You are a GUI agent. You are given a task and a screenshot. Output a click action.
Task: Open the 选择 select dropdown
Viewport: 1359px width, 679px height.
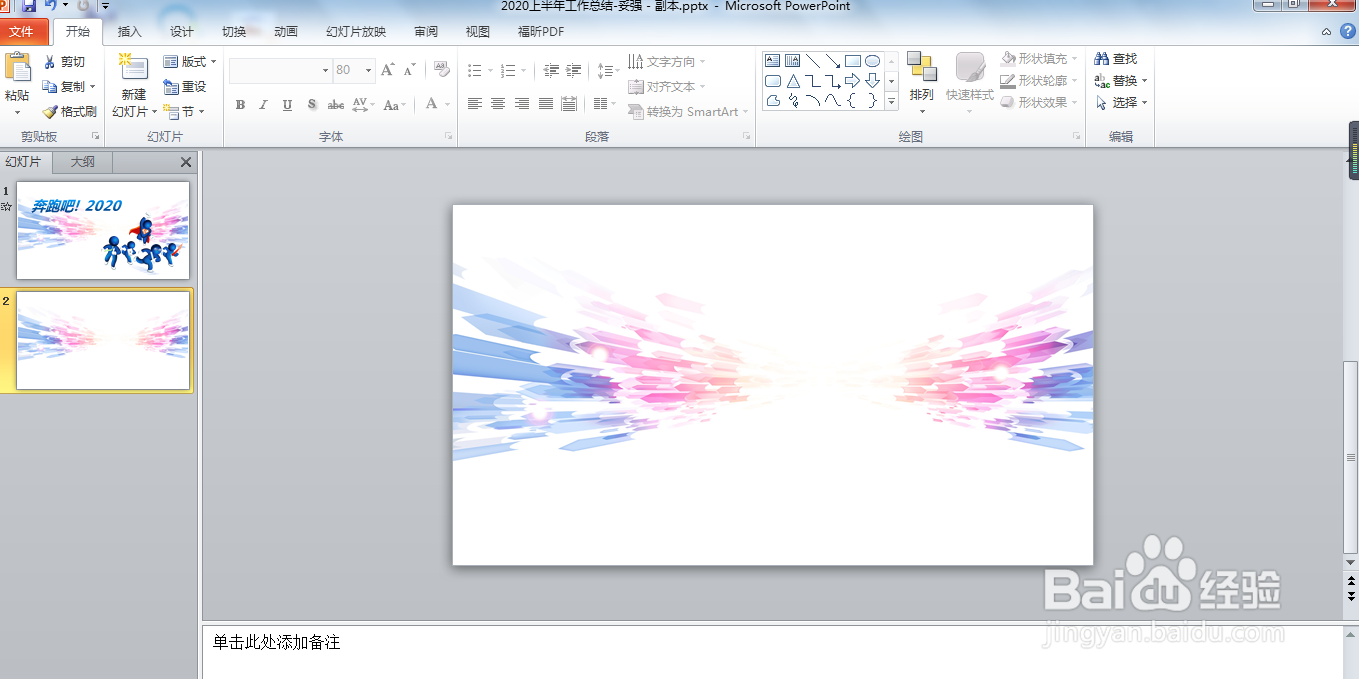click(1121, 102)
